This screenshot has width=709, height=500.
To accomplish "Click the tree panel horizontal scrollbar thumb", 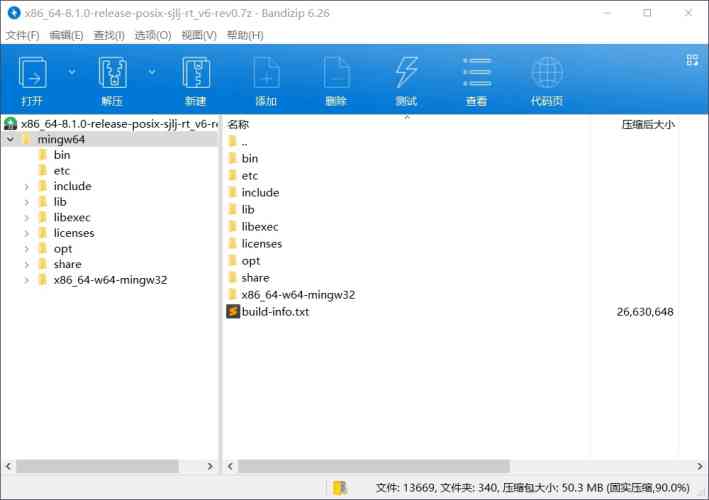I will (98, 466).
